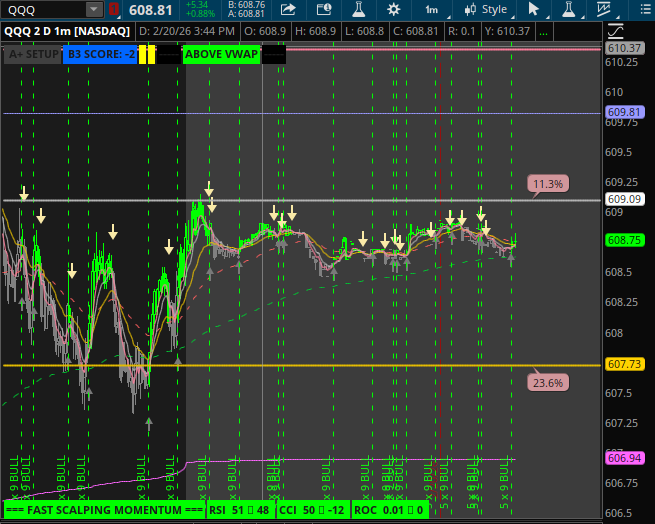This screenshot has height=524, width=655.
Task: Click the red link icon beside the symbol
Action: point(112,10)
